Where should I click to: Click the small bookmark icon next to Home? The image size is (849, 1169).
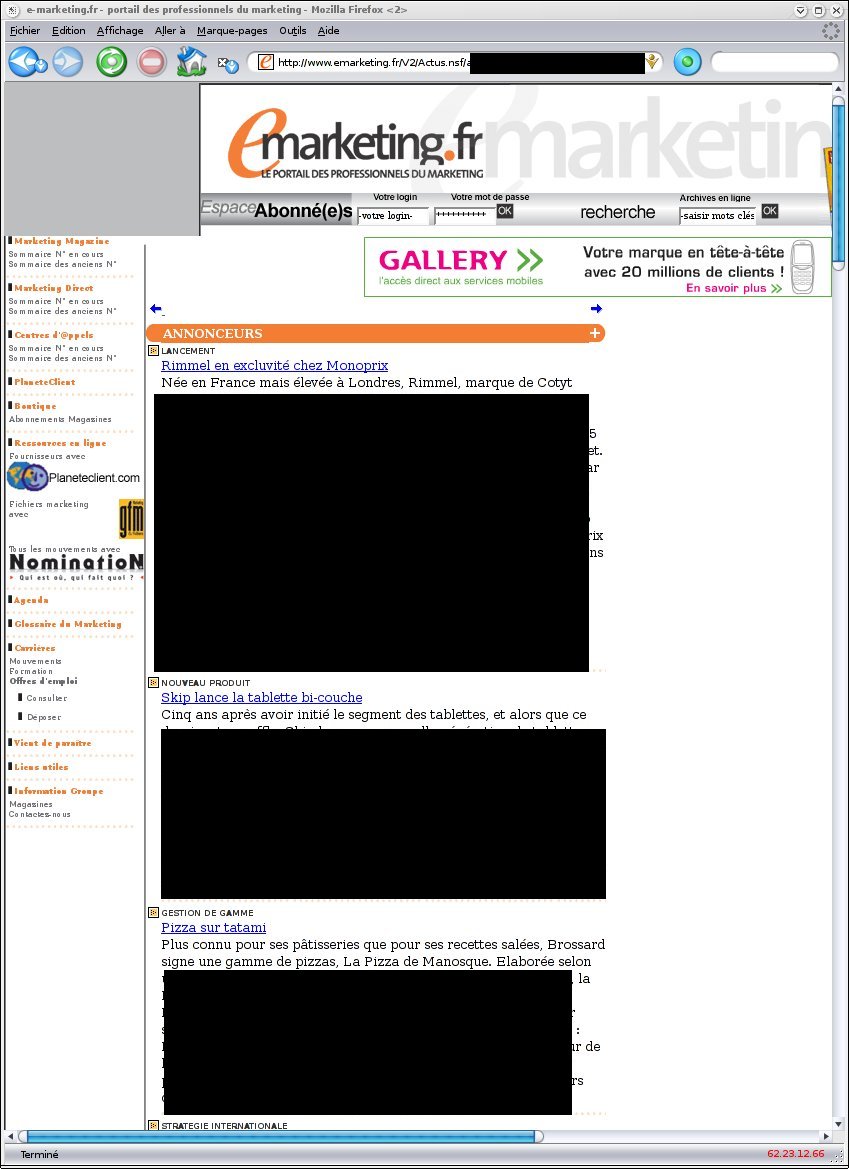click(x=227, y=65)
